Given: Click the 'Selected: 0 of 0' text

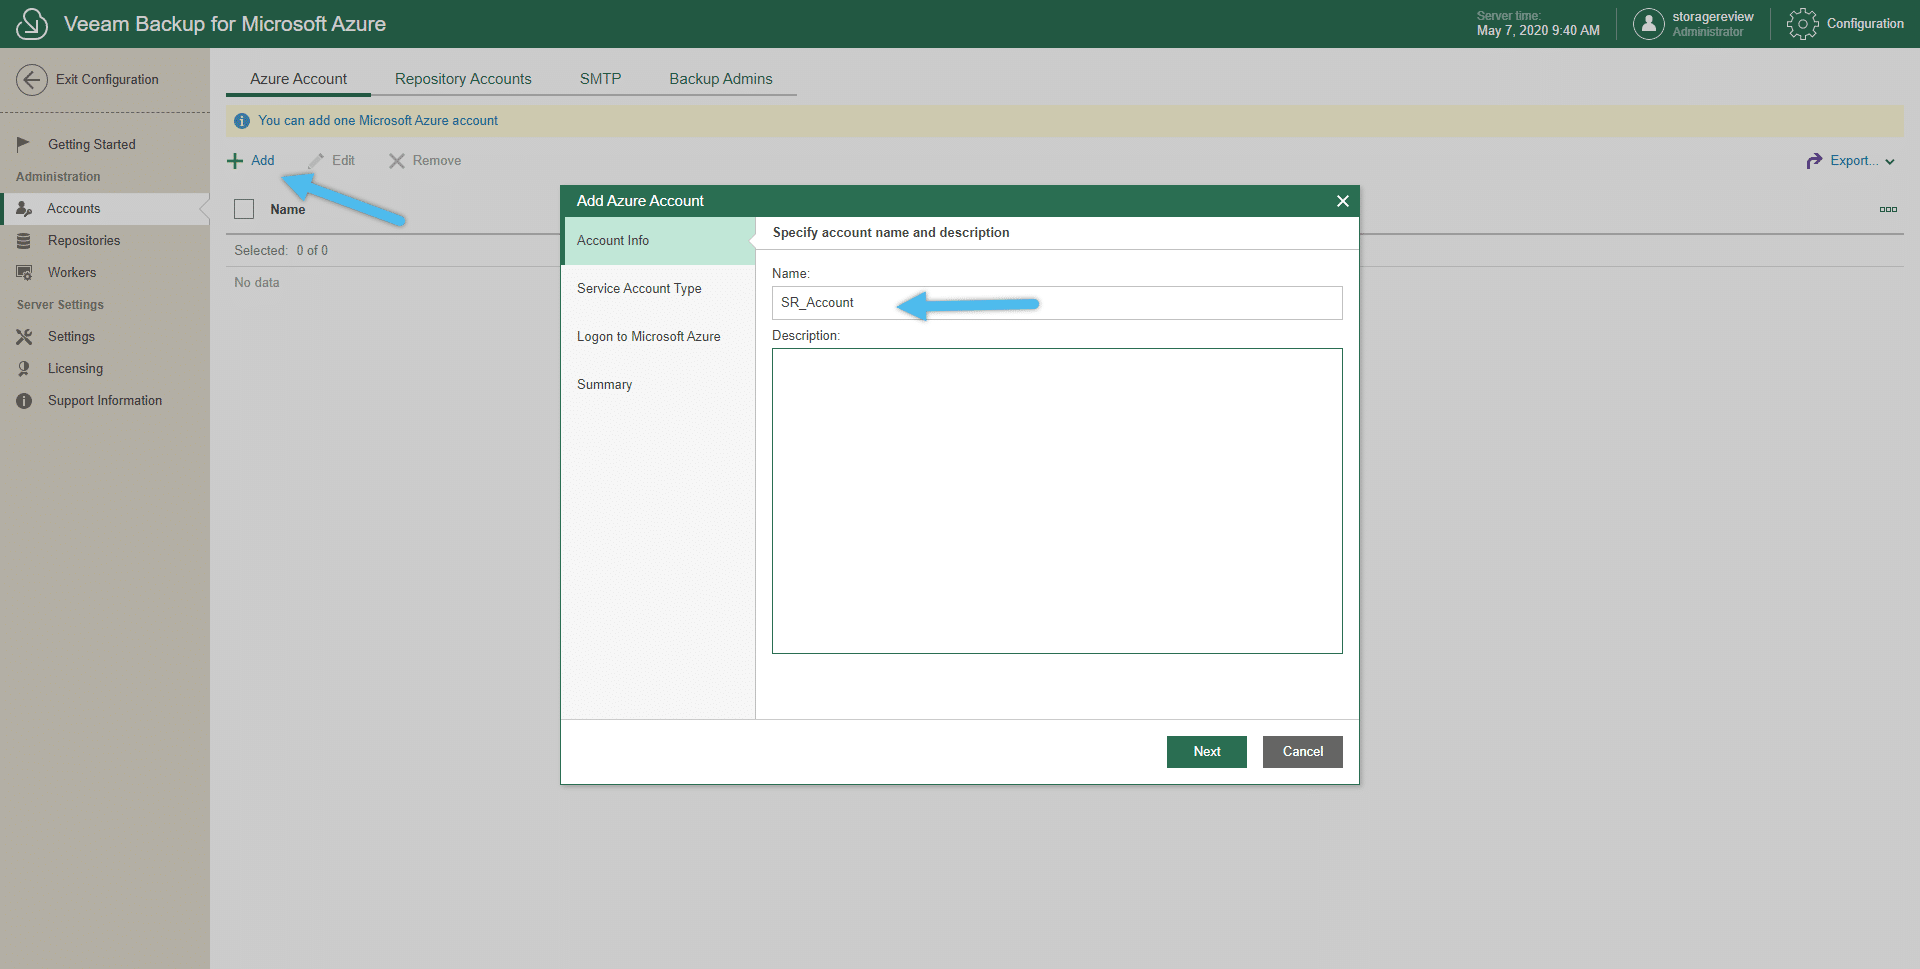Looking at the screenshot, I should pyautogui.click(x=281, y=251).
